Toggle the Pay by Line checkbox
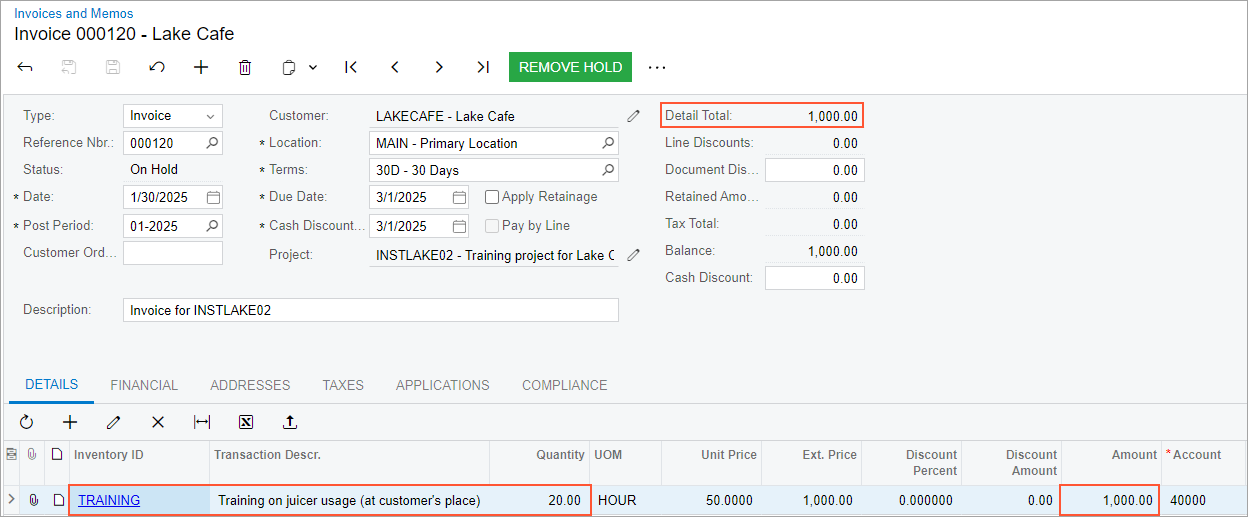Image resolution: width=1248 pixels, height=517 pixels. (492, 226)
